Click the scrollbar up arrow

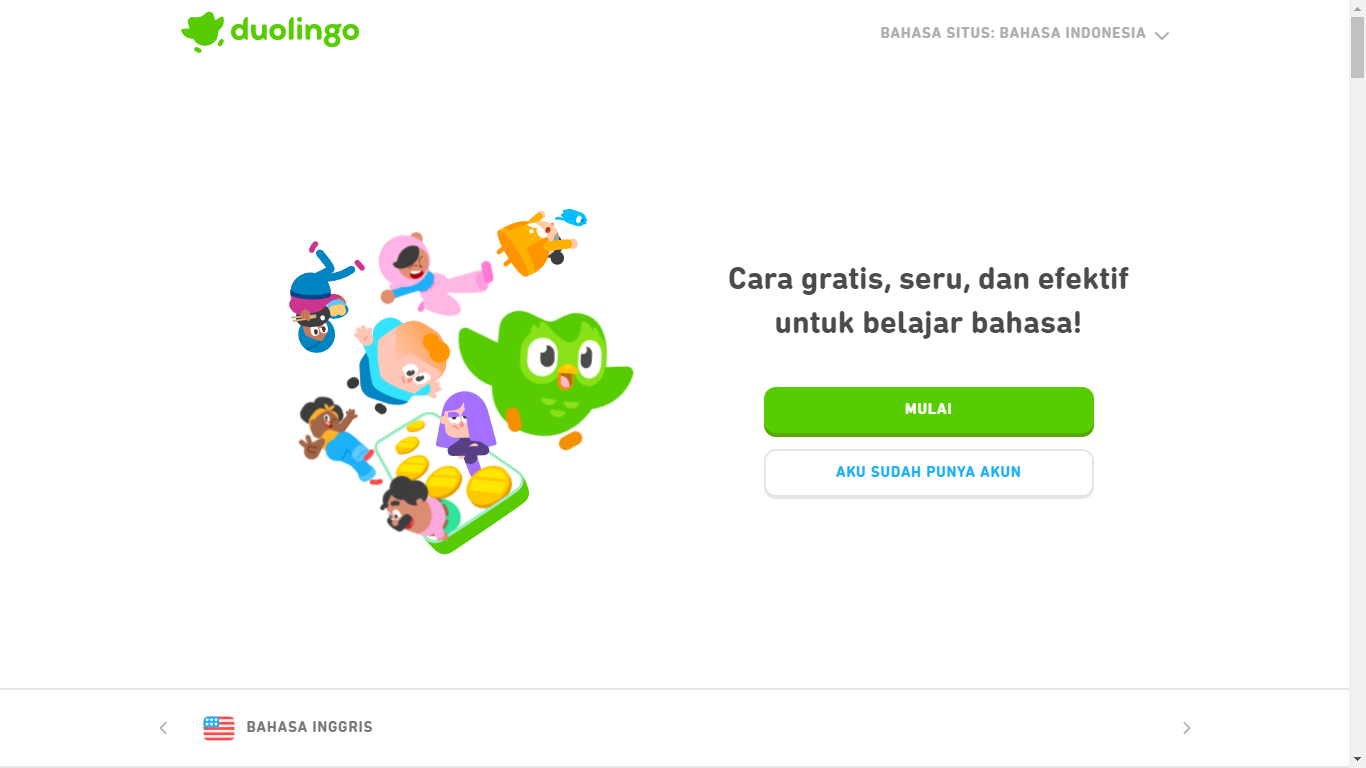click(x=1357, y=8)
